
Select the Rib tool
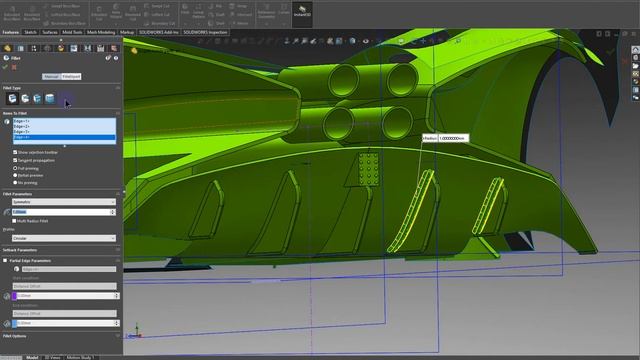(215, 6)
